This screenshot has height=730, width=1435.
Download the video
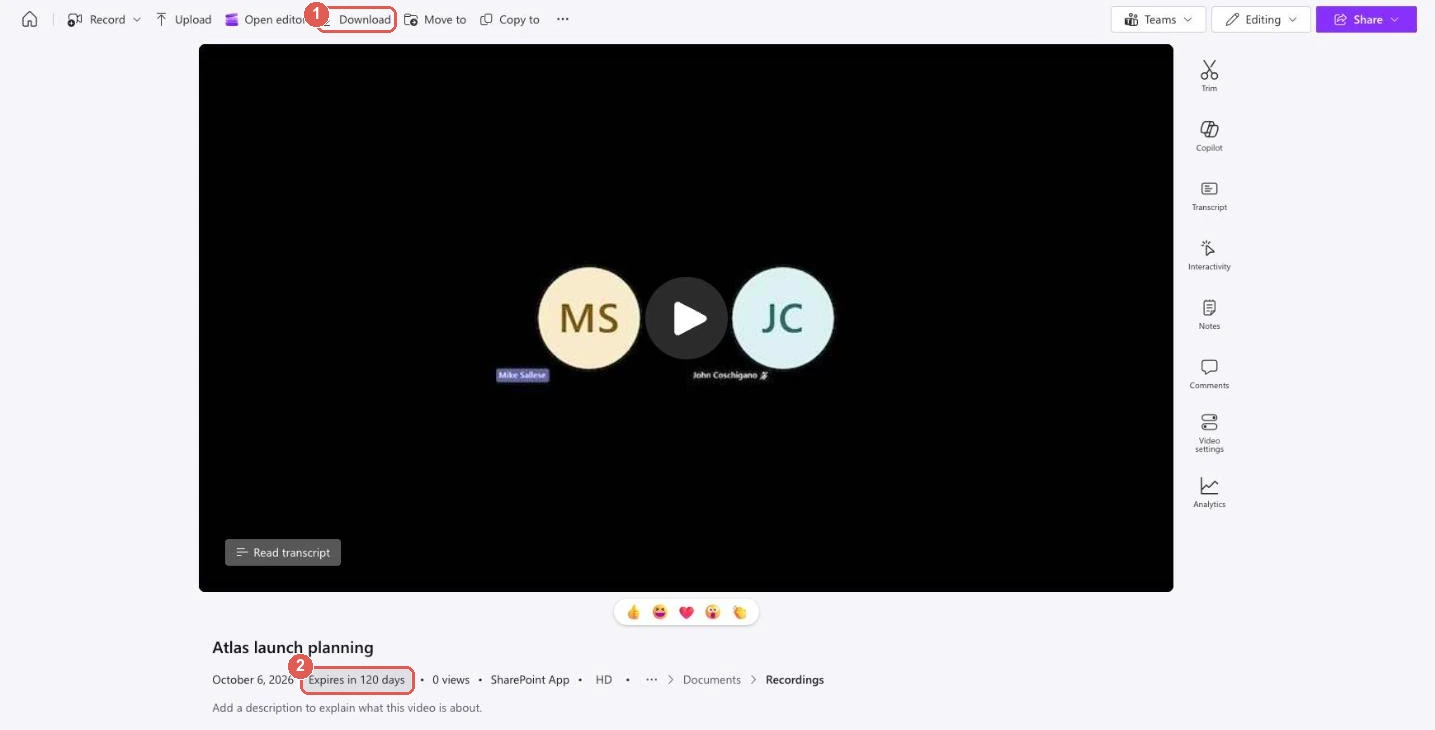pyautogui.click(x=357, y=19)
